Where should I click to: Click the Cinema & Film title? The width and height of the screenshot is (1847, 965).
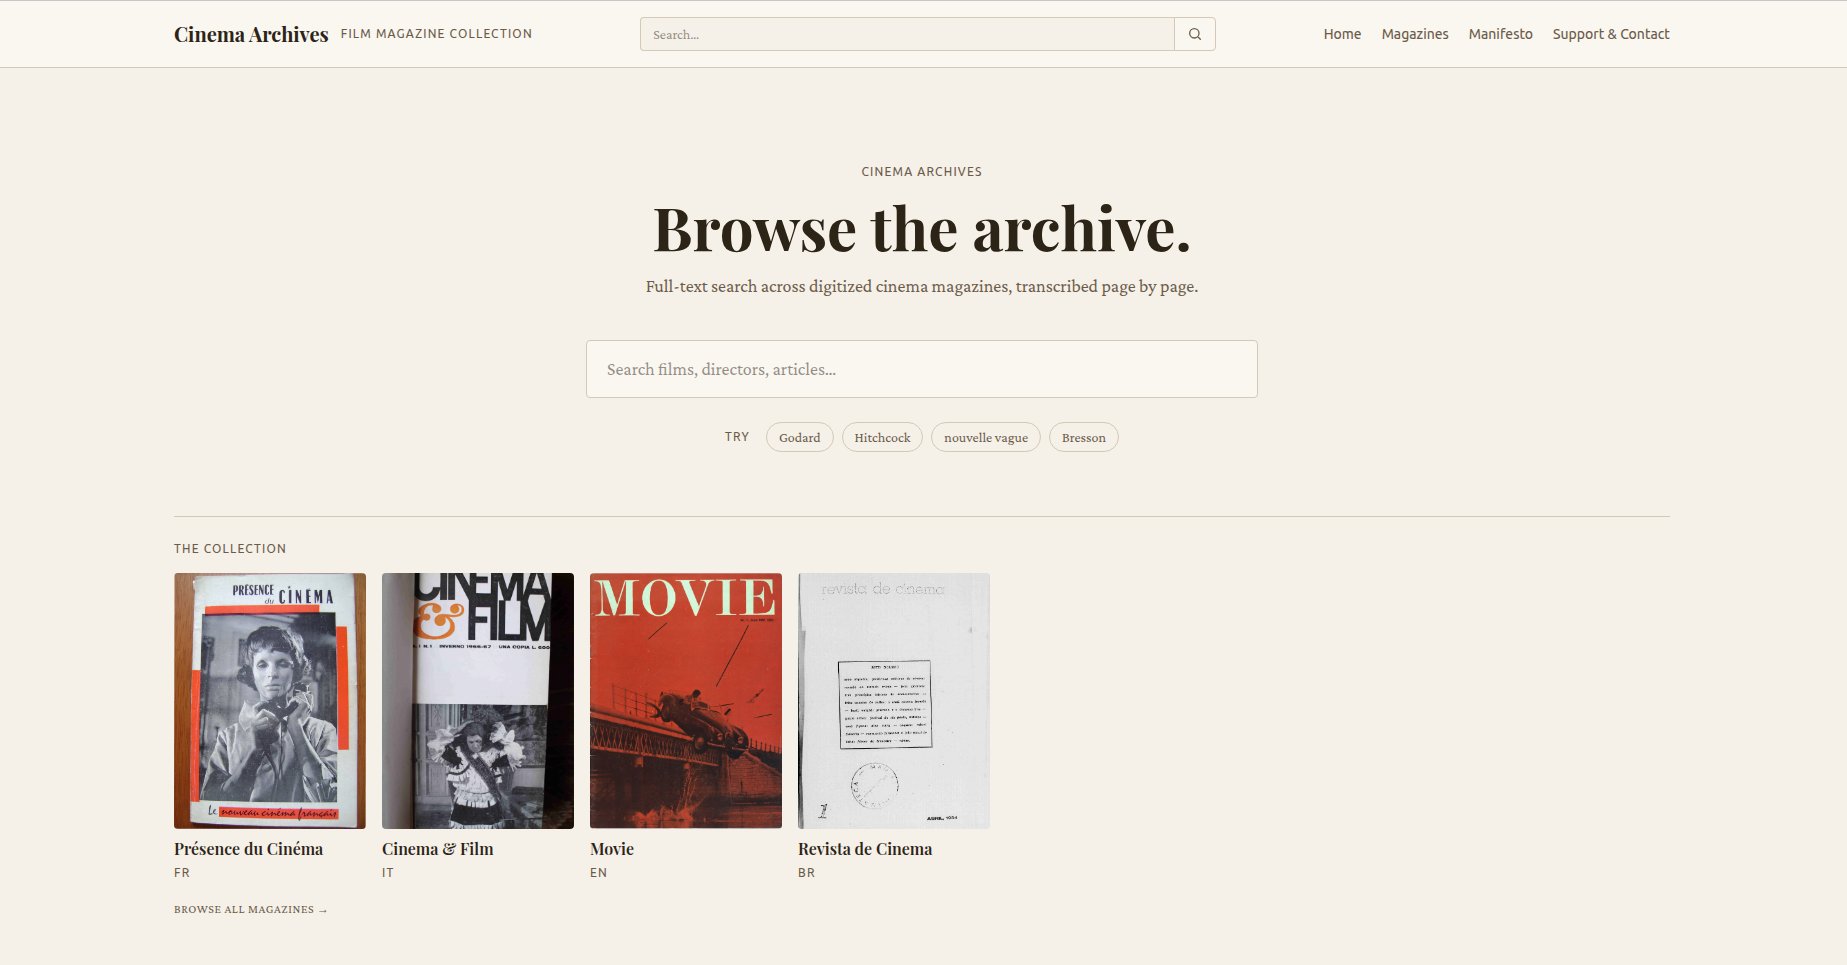coord(437,849)
